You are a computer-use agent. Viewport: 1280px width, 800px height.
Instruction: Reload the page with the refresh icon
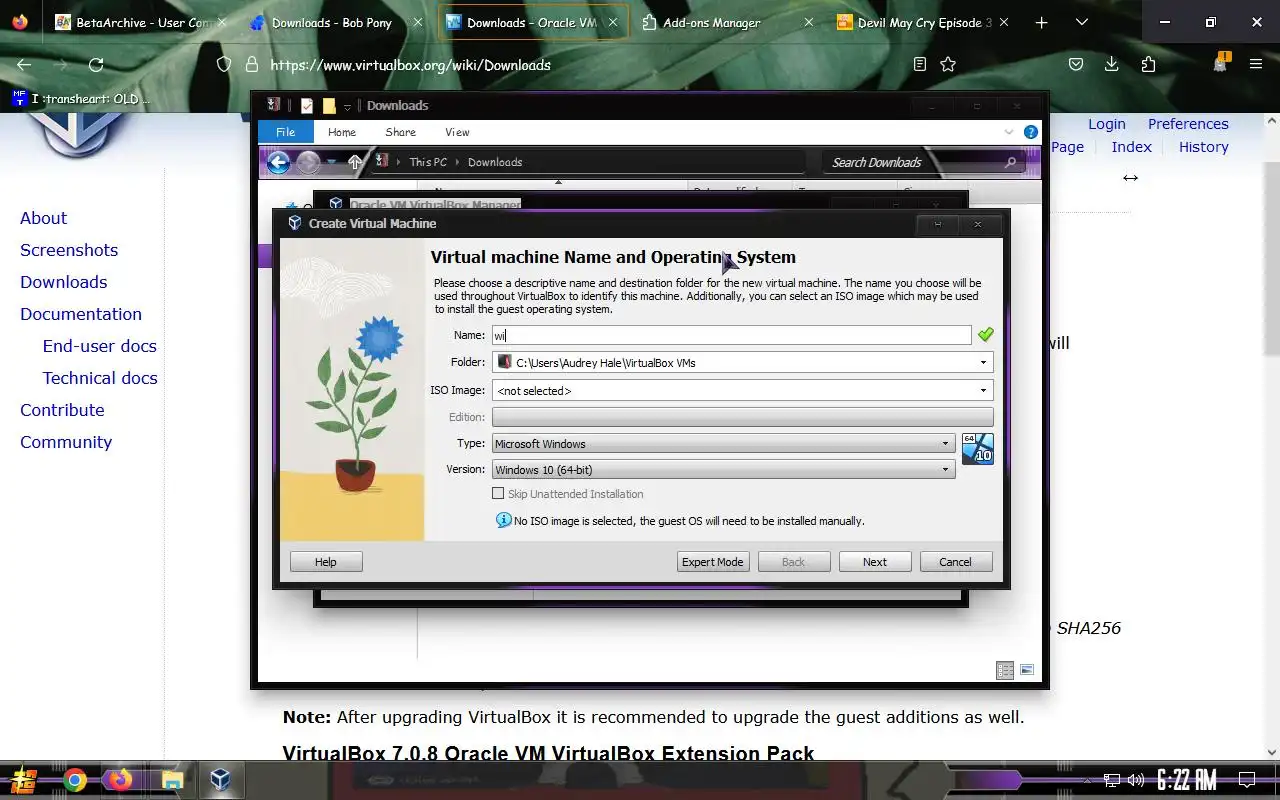pos(96,65)
